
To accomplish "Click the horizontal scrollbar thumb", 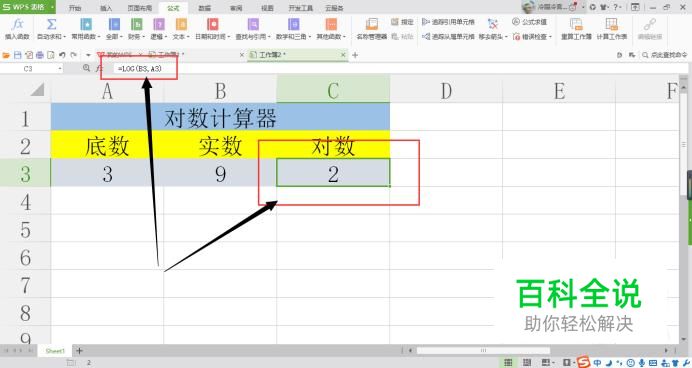I will point(483,350).
